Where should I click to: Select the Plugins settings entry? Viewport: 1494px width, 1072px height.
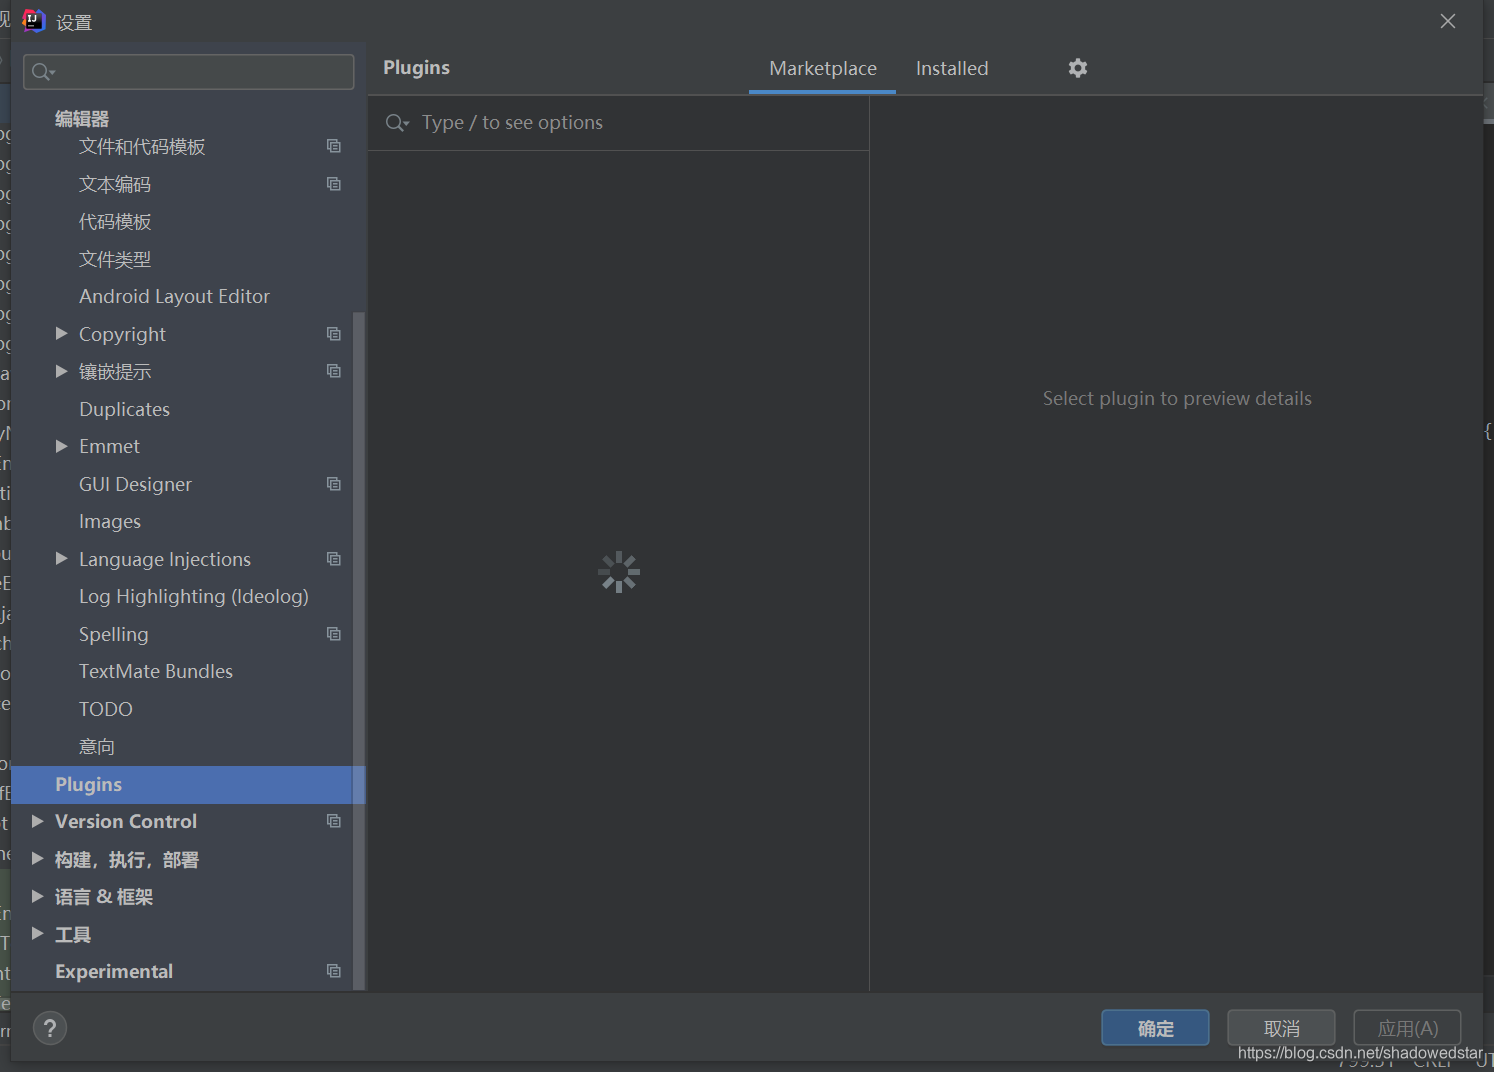point(188,784)
